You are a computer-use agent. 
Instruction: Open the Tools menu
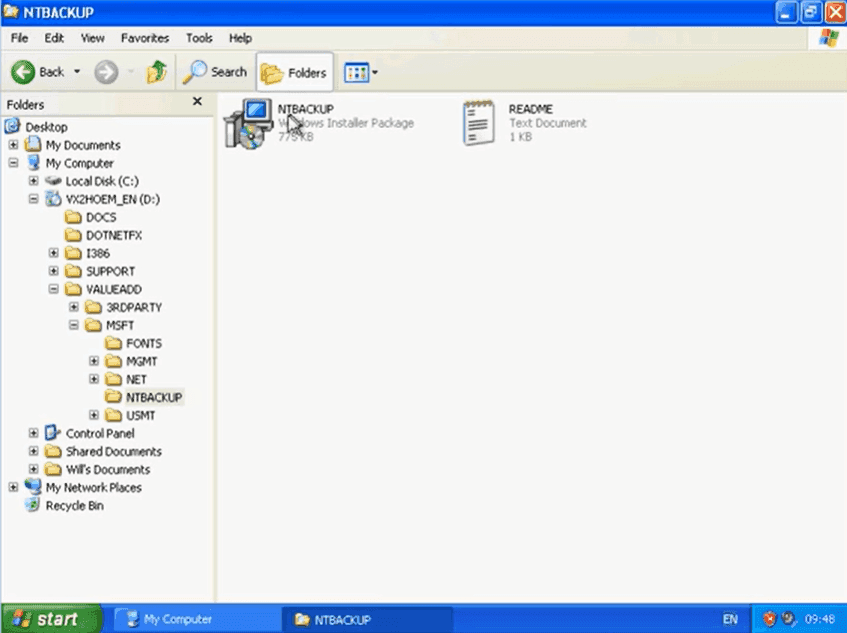coord(199,38)
